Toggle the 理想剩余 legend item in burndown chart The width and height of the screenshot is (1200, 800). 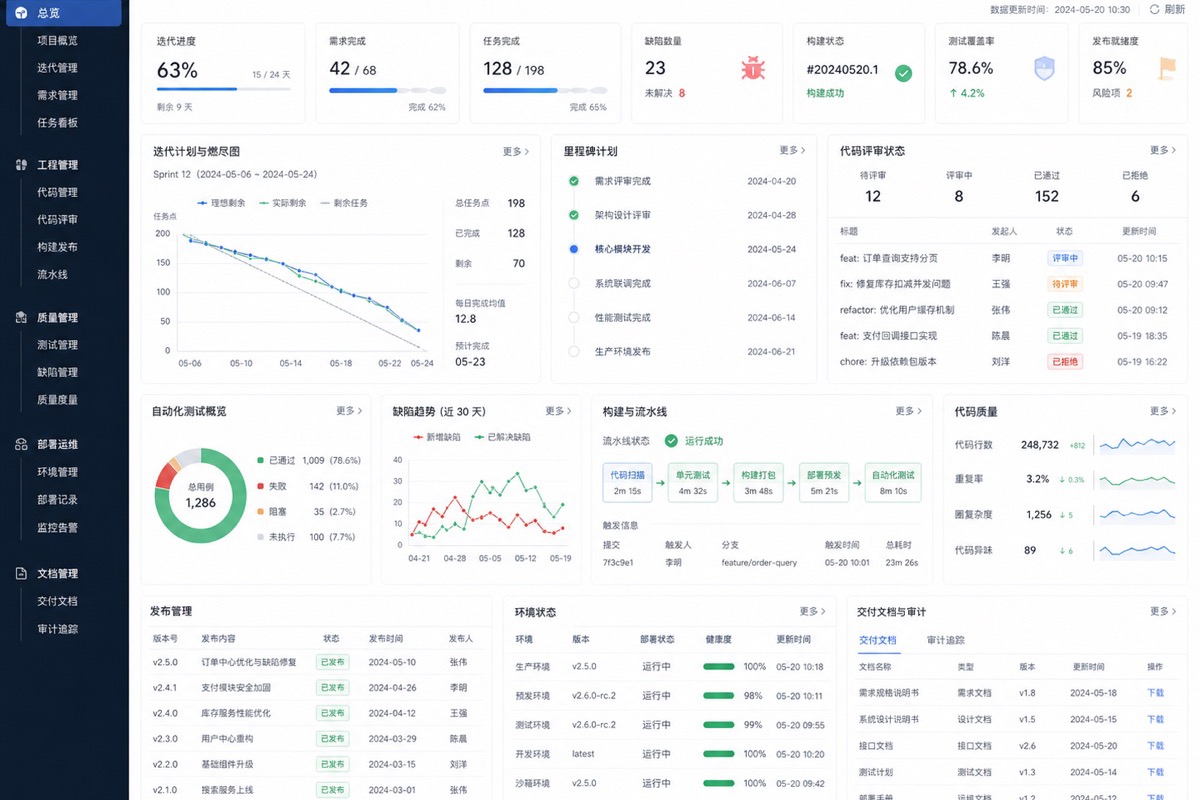[x=220, y=203]
